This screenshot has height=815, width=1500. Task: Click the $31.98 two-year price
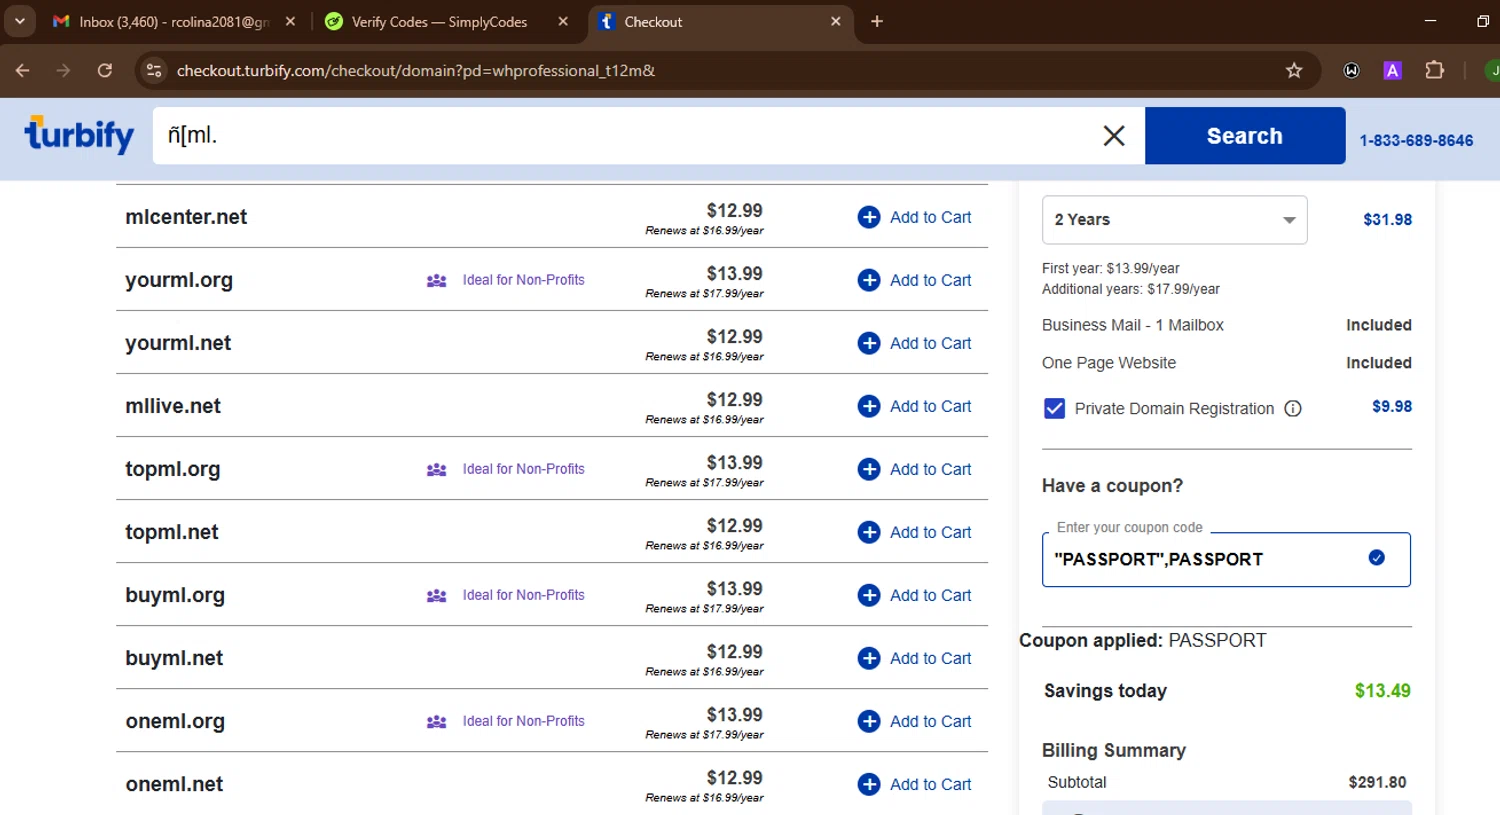point(1387,220)
